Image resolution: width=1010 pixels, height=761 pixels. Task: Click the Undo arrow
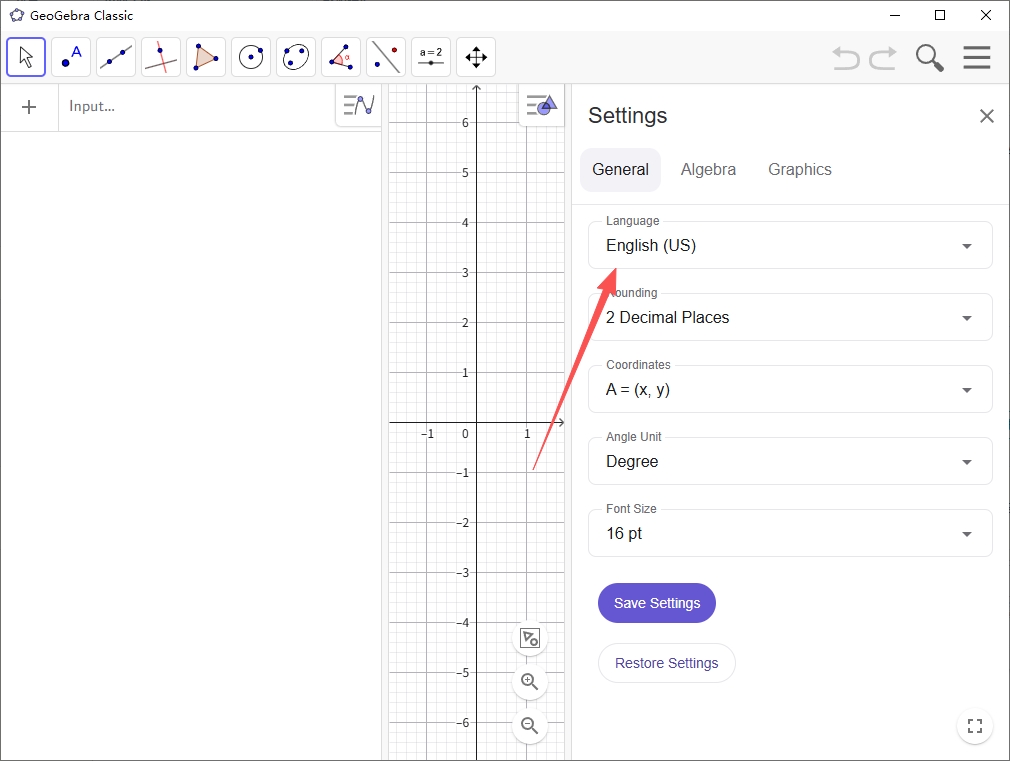[x=846, y=58]
